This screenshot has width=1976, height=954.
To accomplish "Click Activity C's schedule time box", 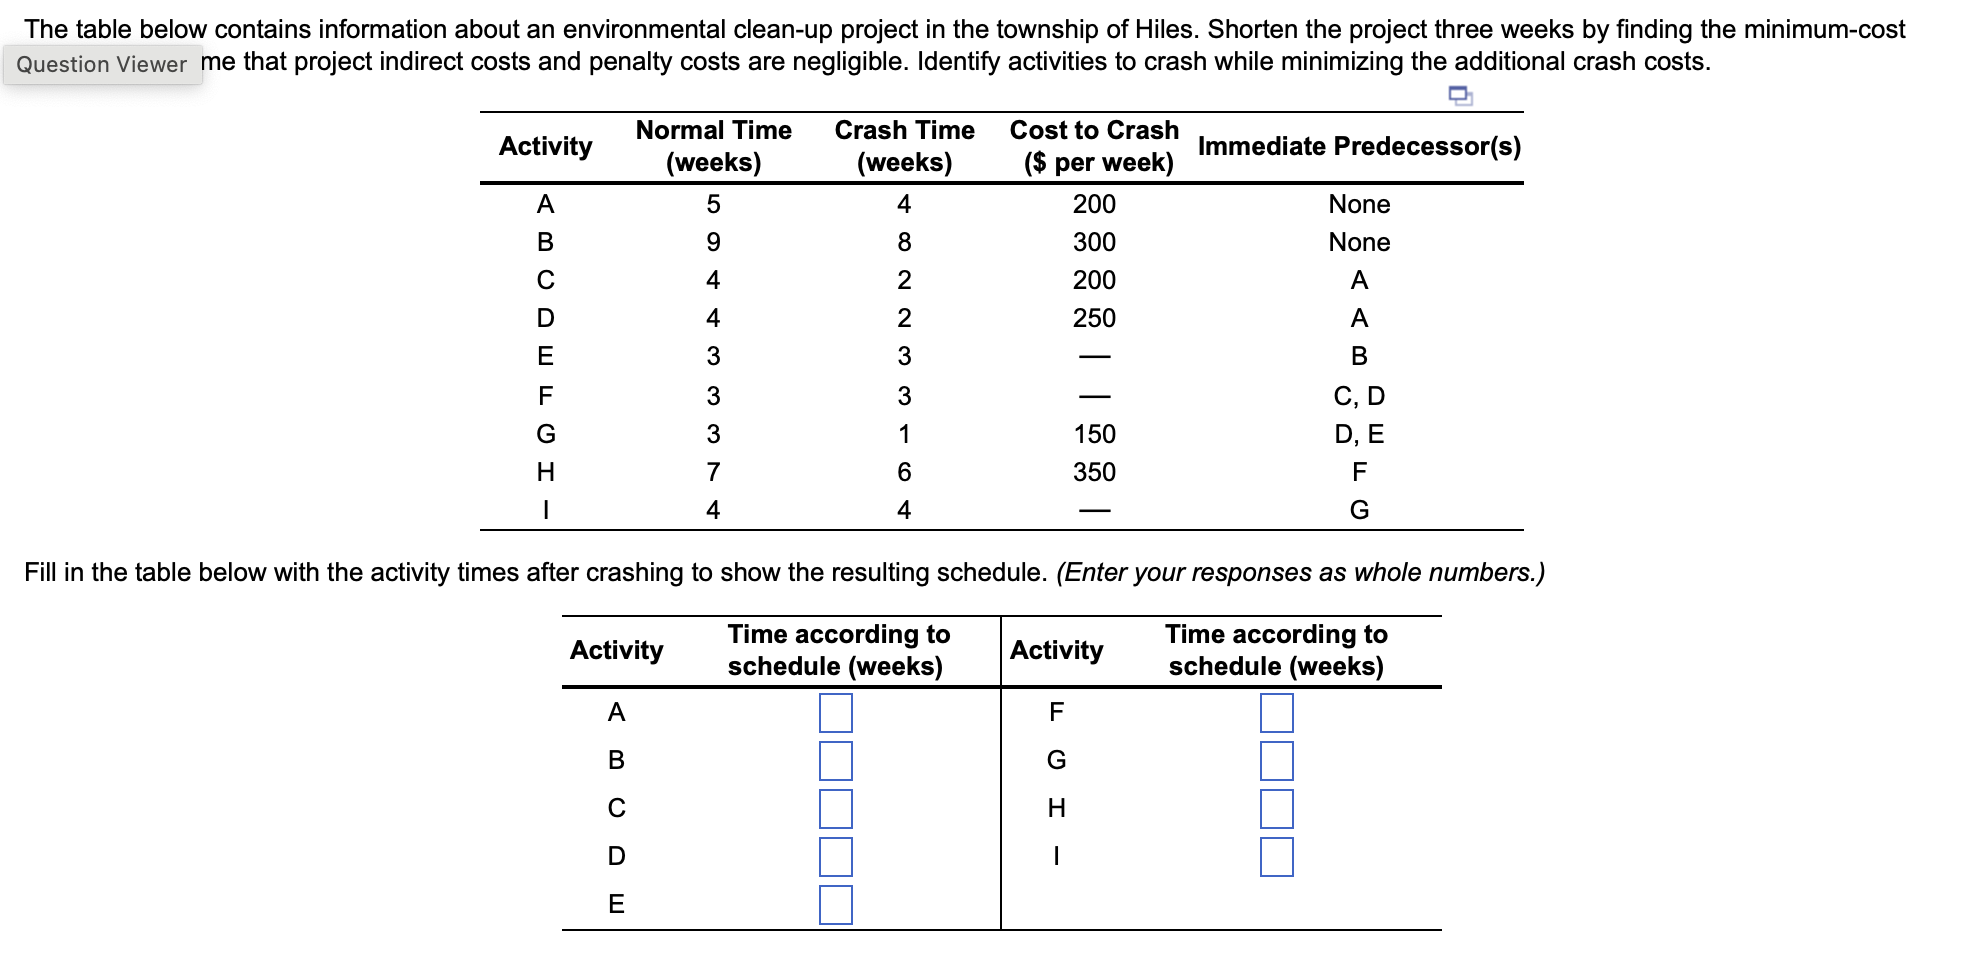I will 834,809.
